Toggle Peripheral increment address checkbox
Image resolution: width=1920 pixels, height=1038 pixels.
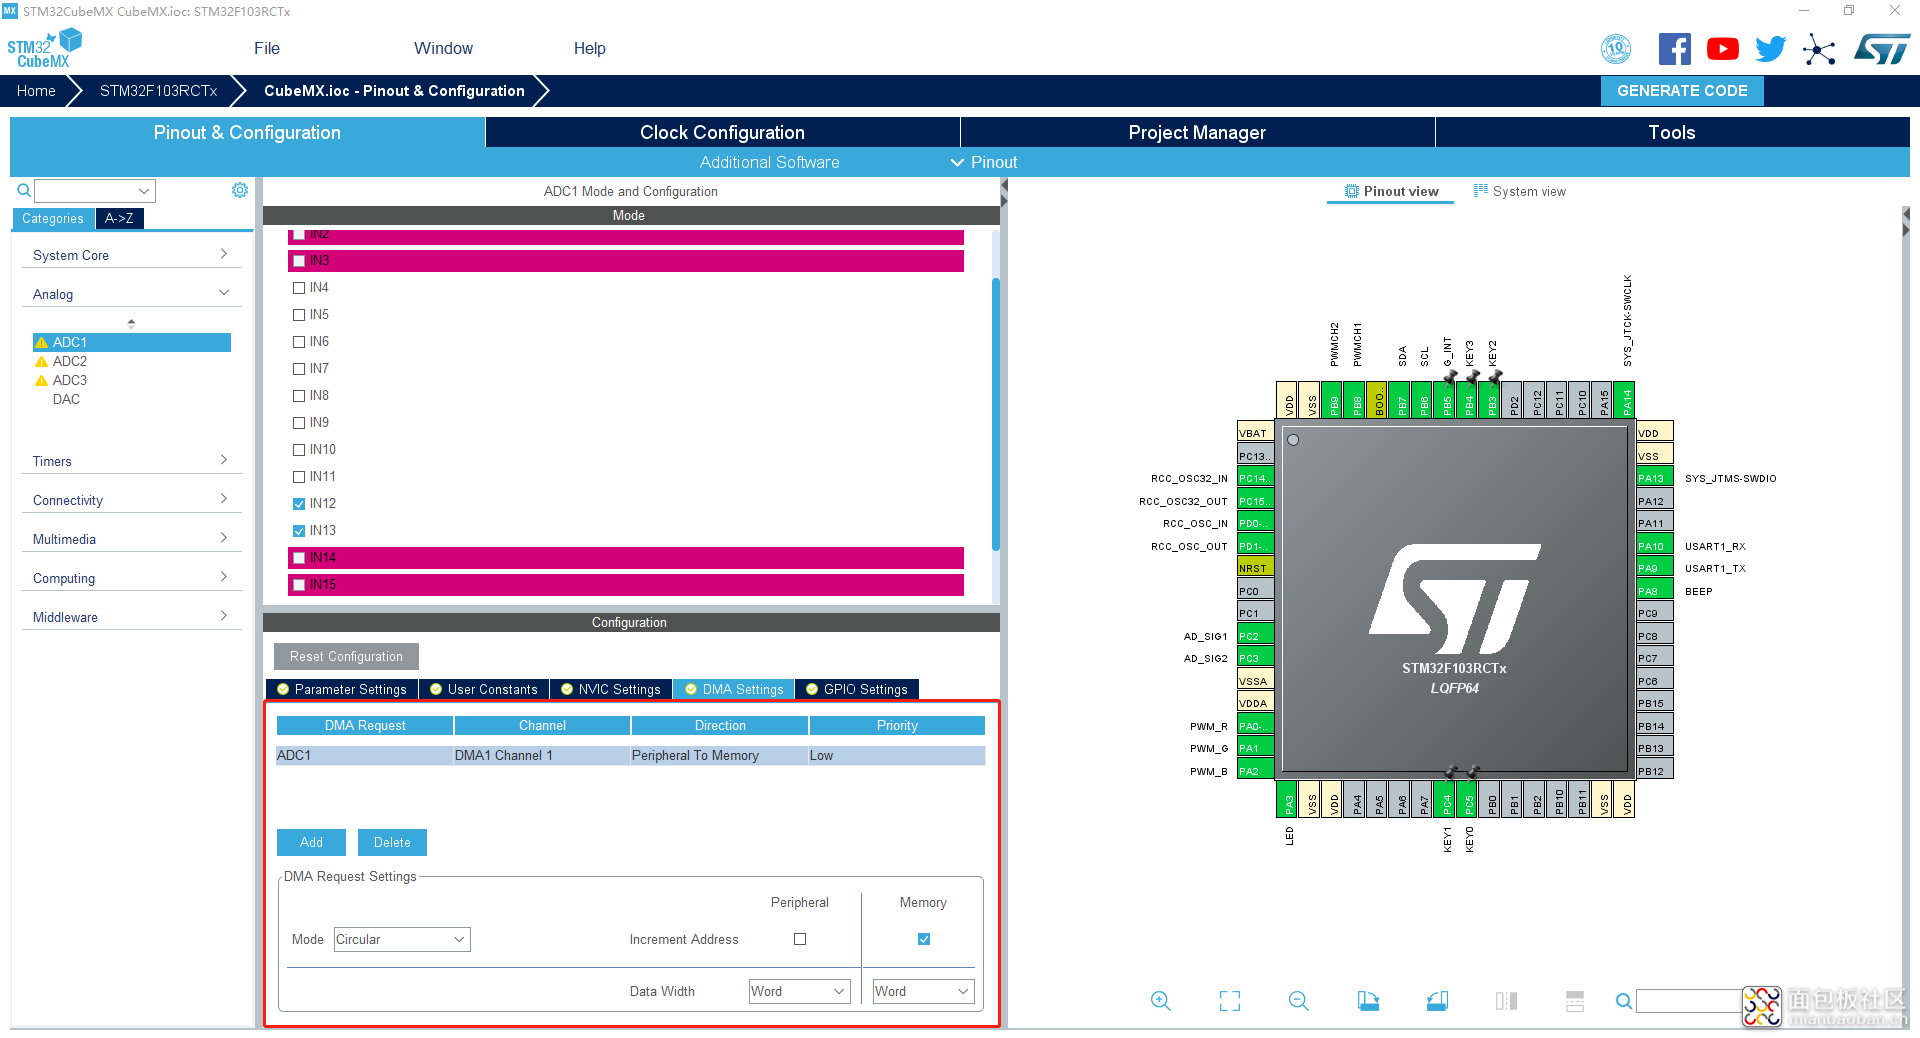coord(800,939)
